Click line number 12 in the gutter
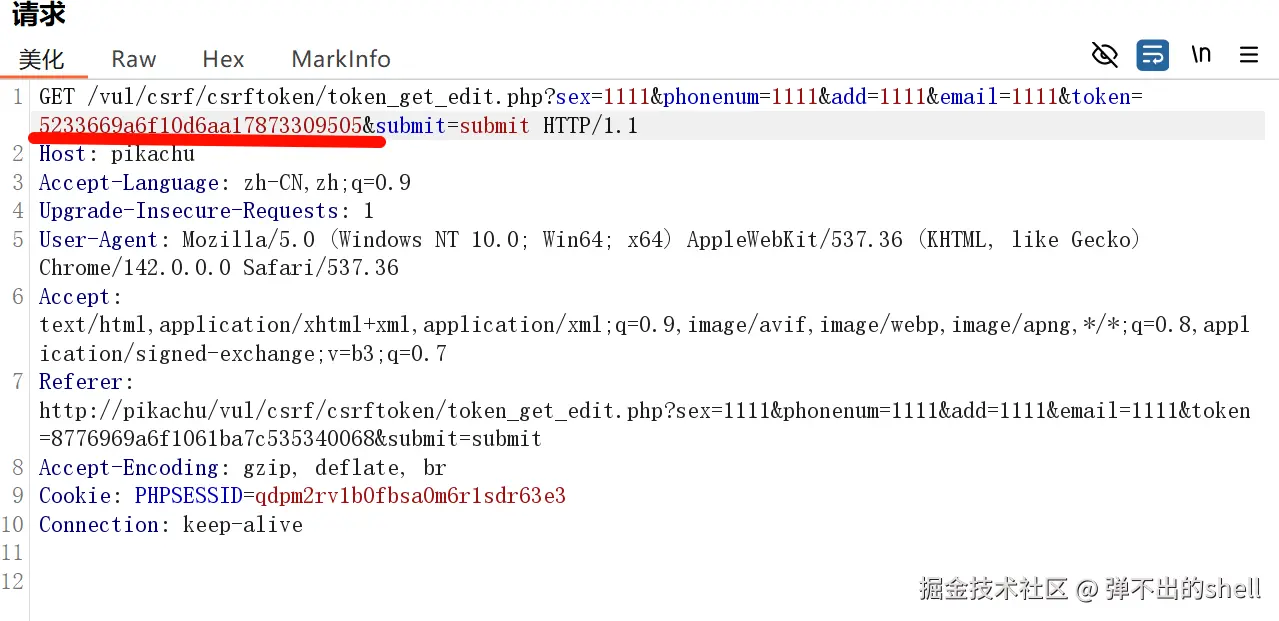The width and height of the screenshot is (1279, 621). click(12, 581)
